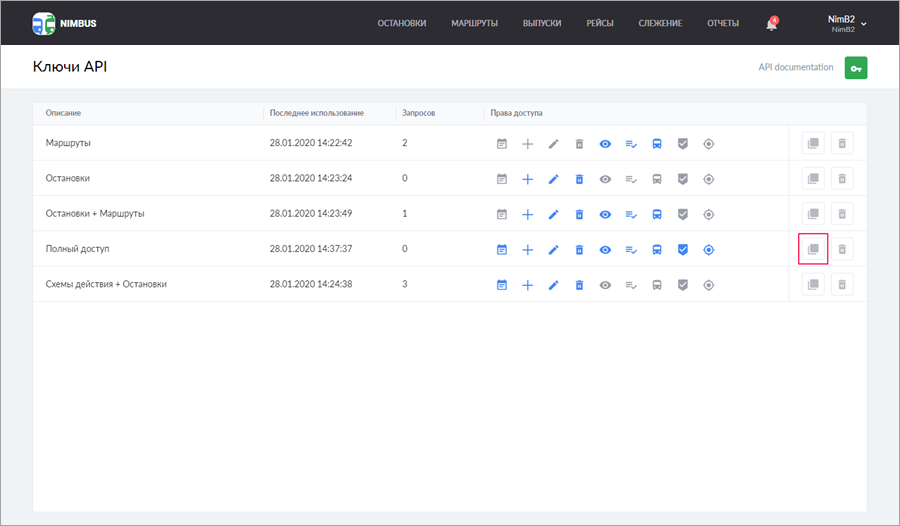Image resolution: width=900 pixels, height=526 pixels.
Task: Copy the Остановки API key
Action: tap(813, 179)
